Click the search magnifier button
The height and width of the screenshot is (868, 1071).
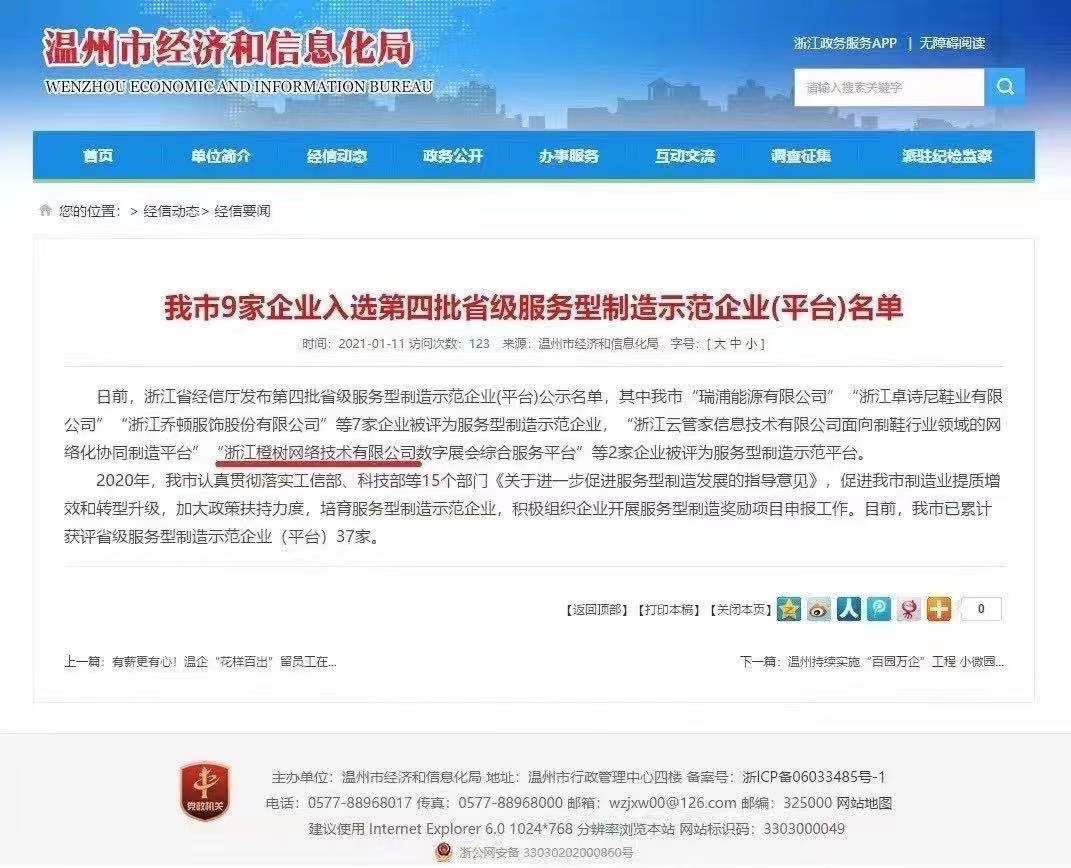tap(1005, 87)
